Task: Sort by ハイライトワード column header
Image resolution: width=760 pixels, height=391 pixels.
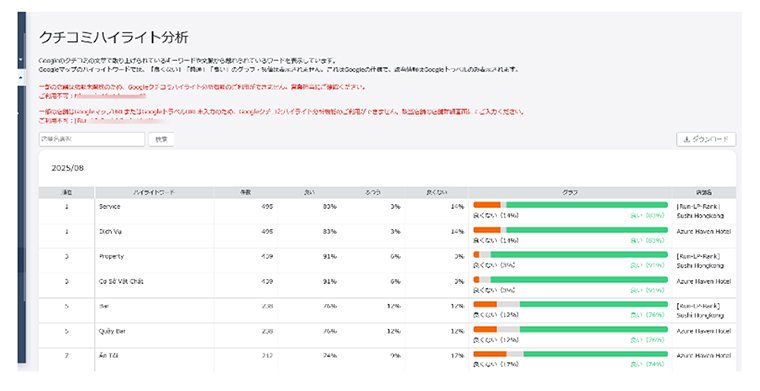Action: click(154, 192)
